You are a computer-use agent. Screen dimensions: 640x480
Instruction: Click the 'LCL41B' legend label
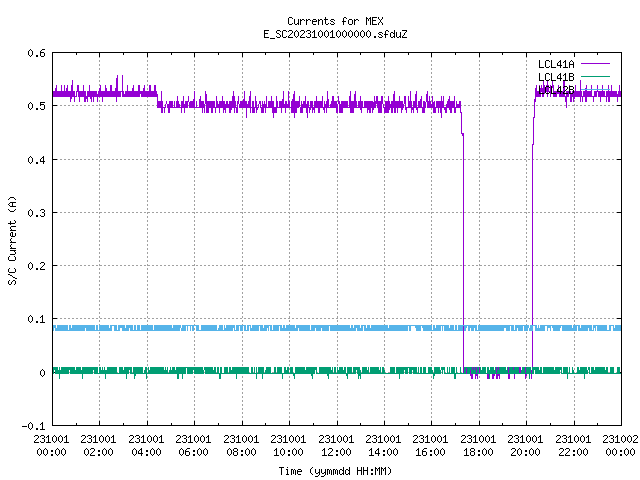pyautogui.click(x=556, y=77)
